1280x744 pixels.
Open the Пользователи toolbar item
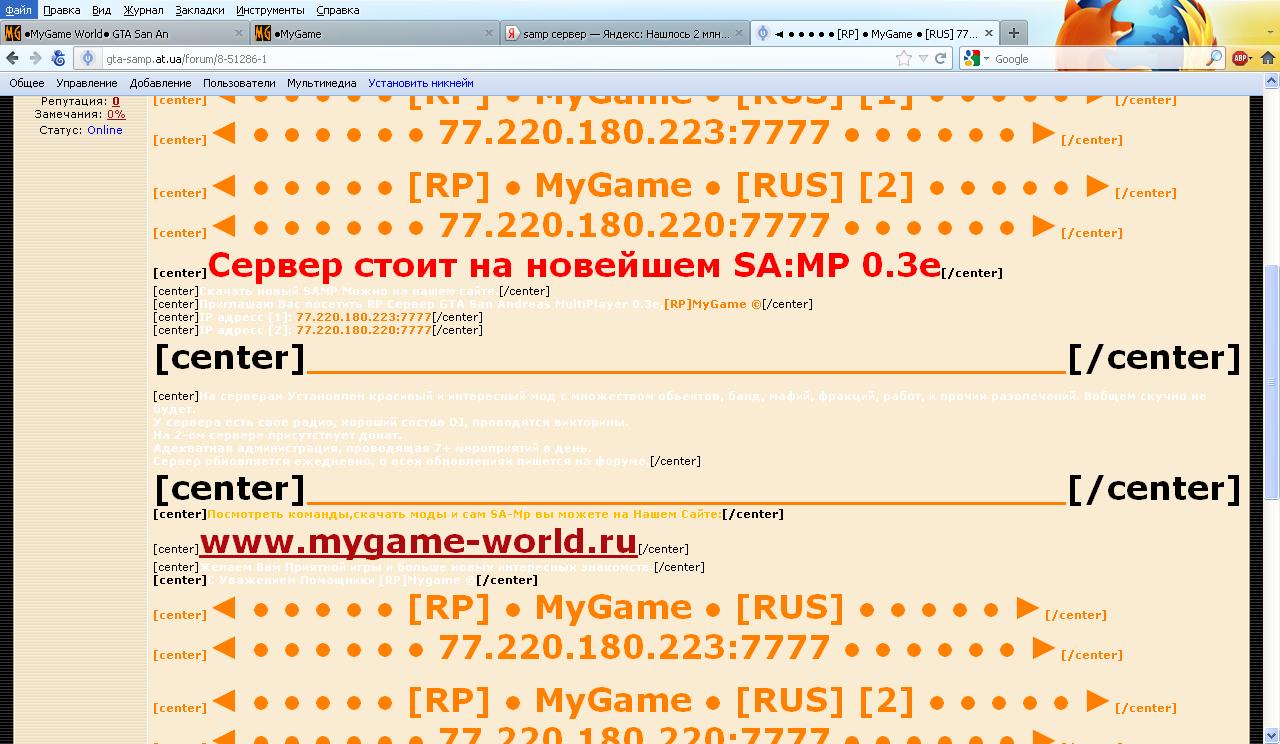239,83
